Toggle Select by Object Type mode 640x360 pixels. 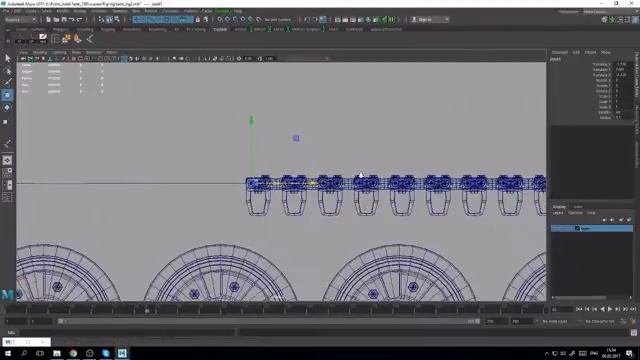[109, 20]
